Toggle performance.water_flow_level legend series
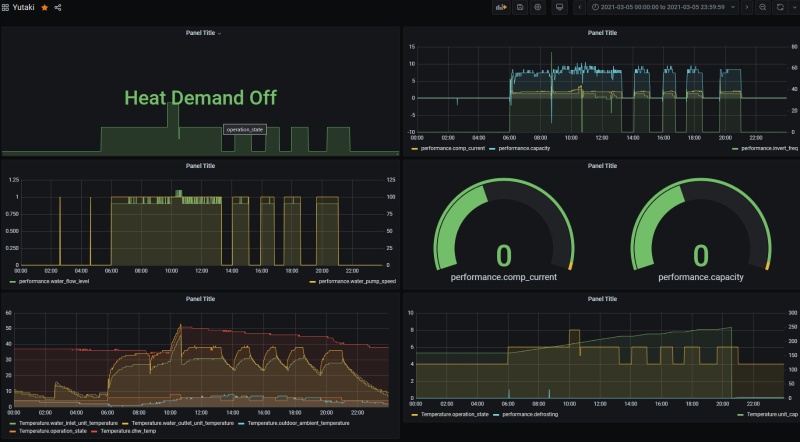The width and height of the screenshot is (800, 442). pyautogui.click(x=54, y=281)
